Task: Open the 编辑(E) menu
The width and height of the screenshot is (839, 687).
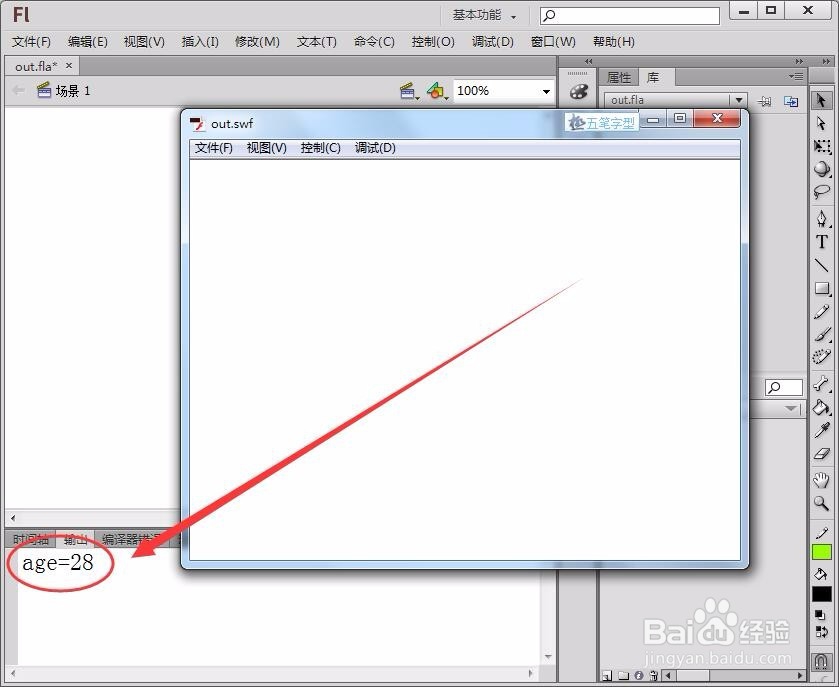Action: click(x=88, y=42)
